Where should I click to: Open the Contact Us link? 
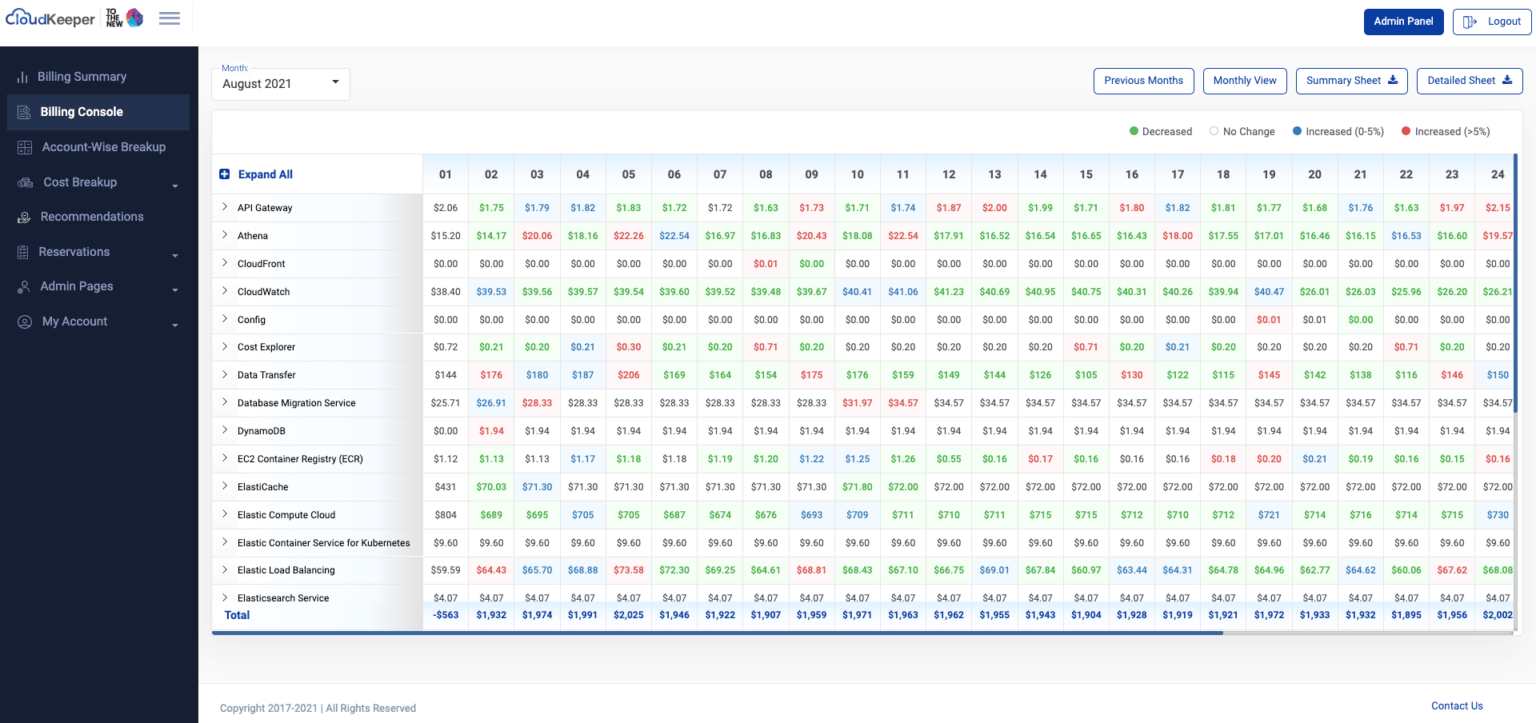(1456, 706)
